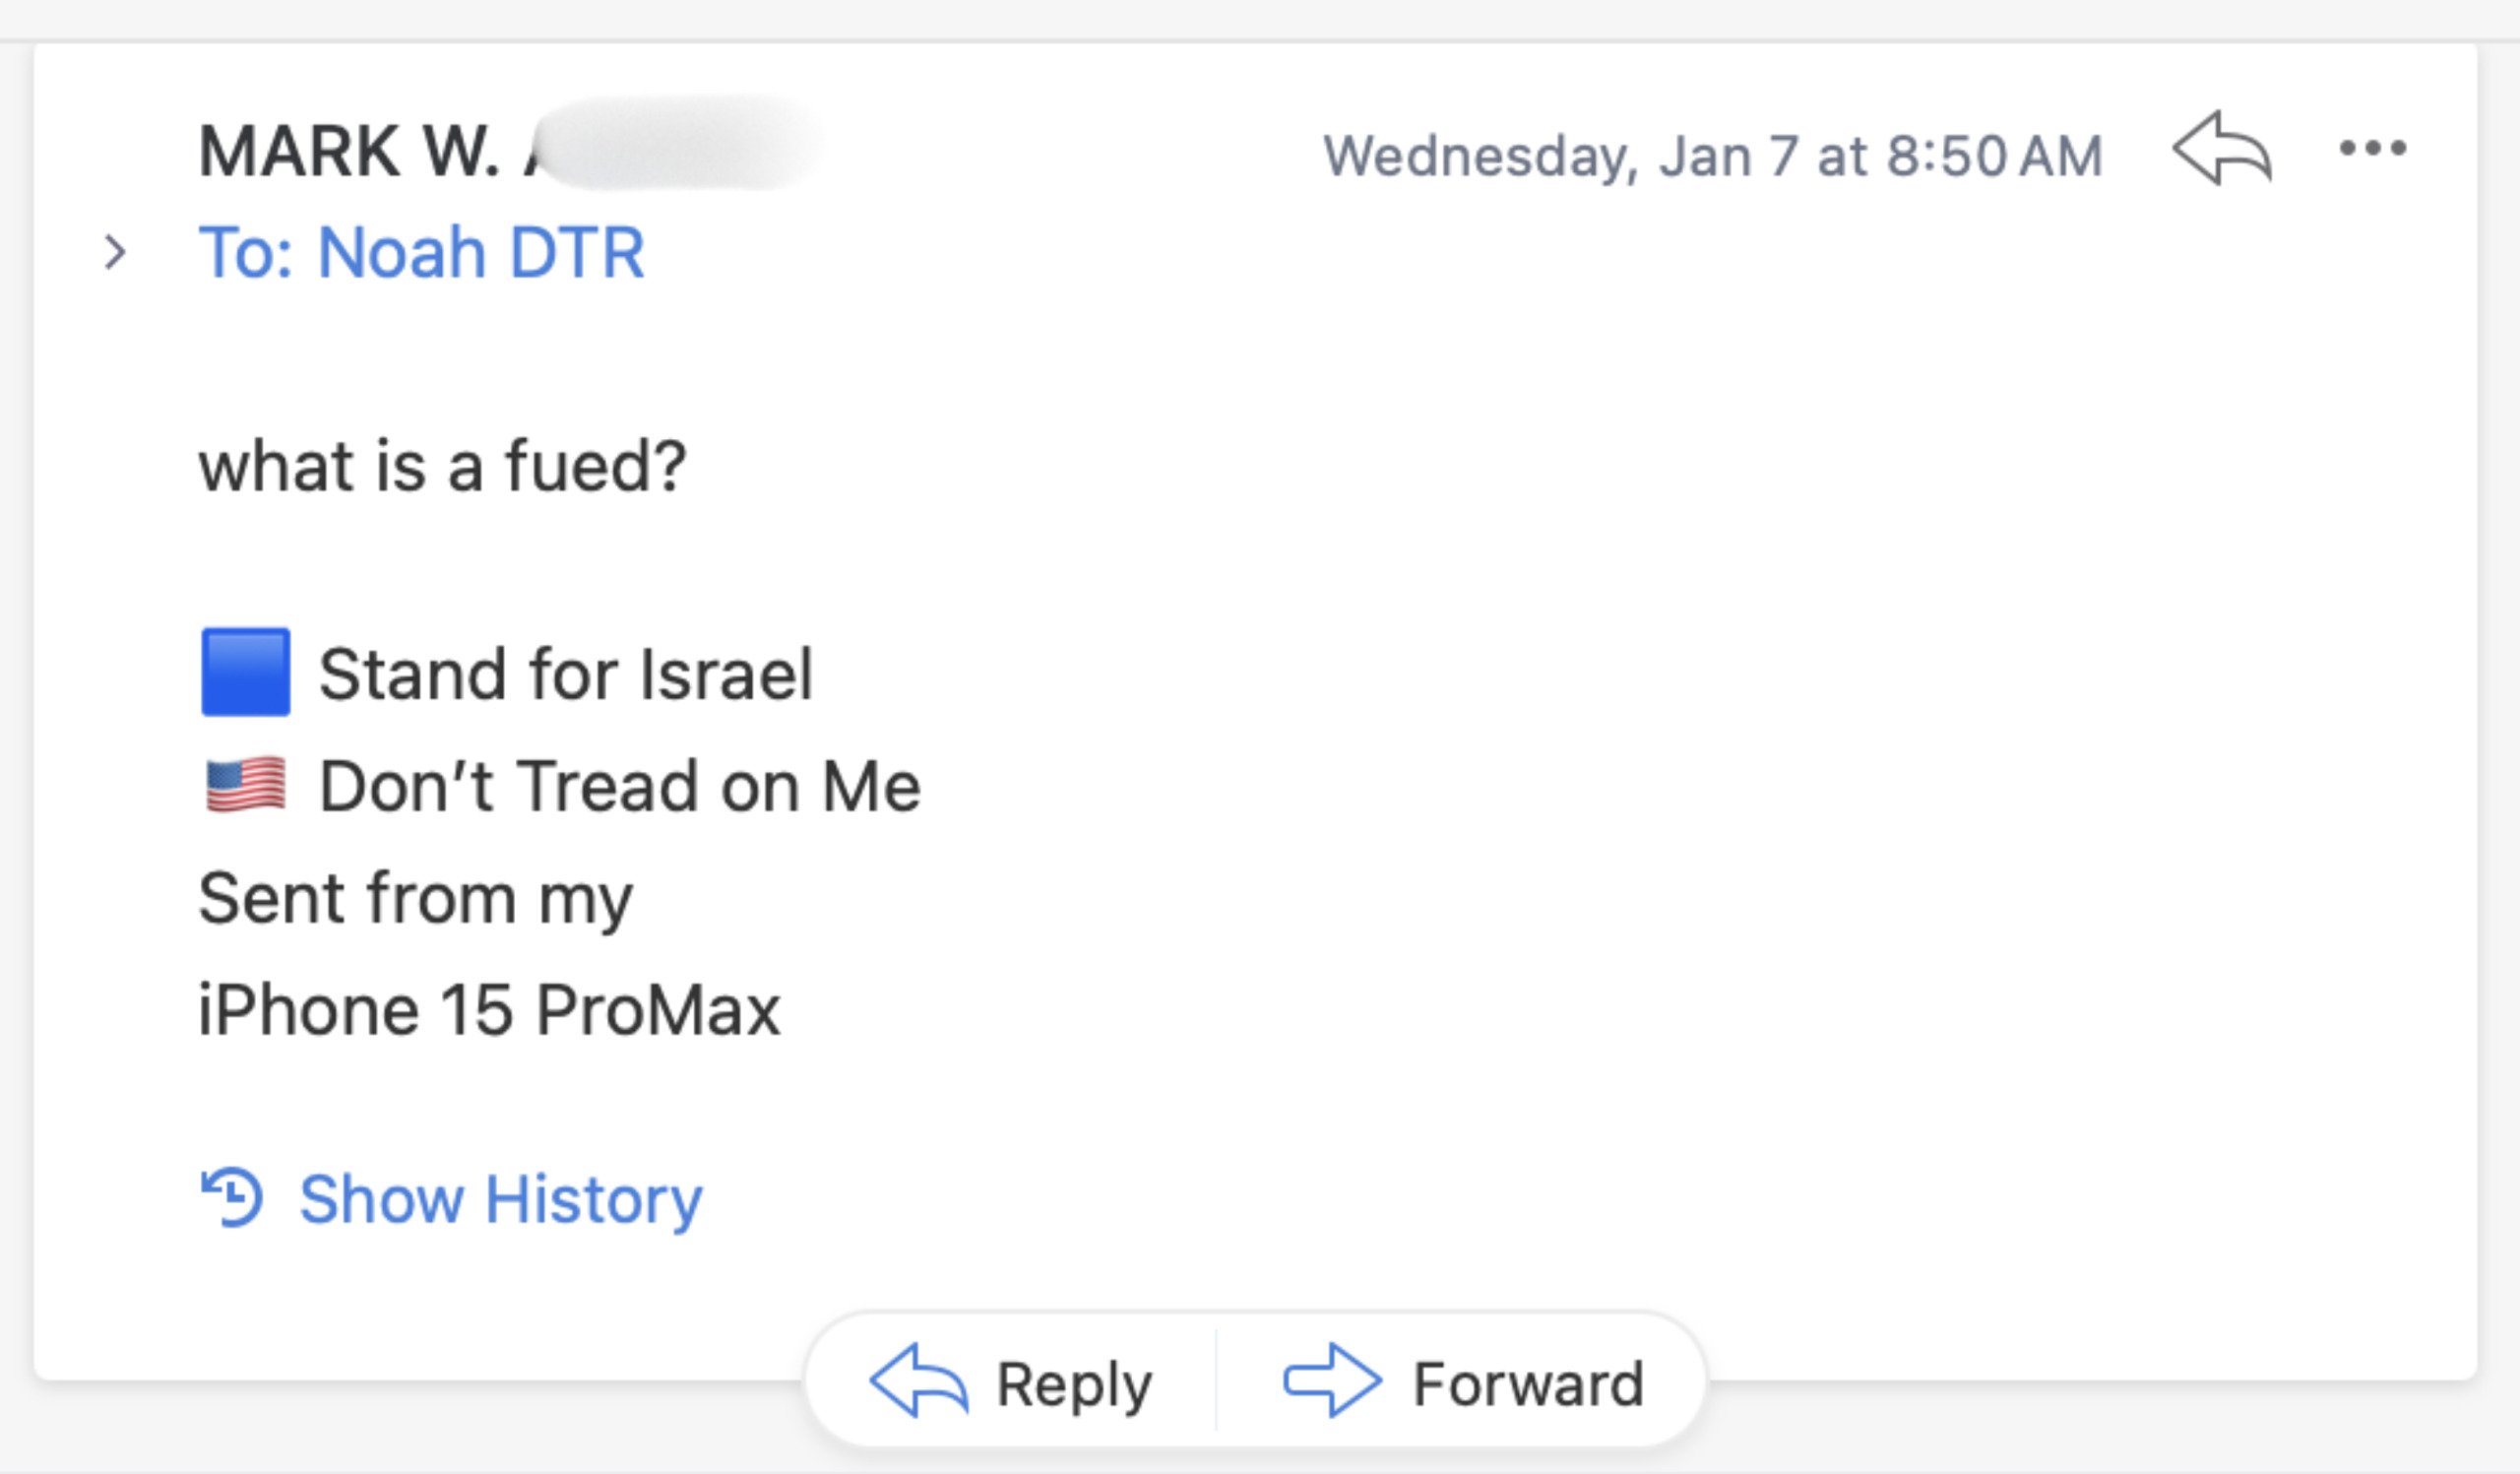
Task: Click the "Stand for Israel" signature line
Action: point(565,674)
